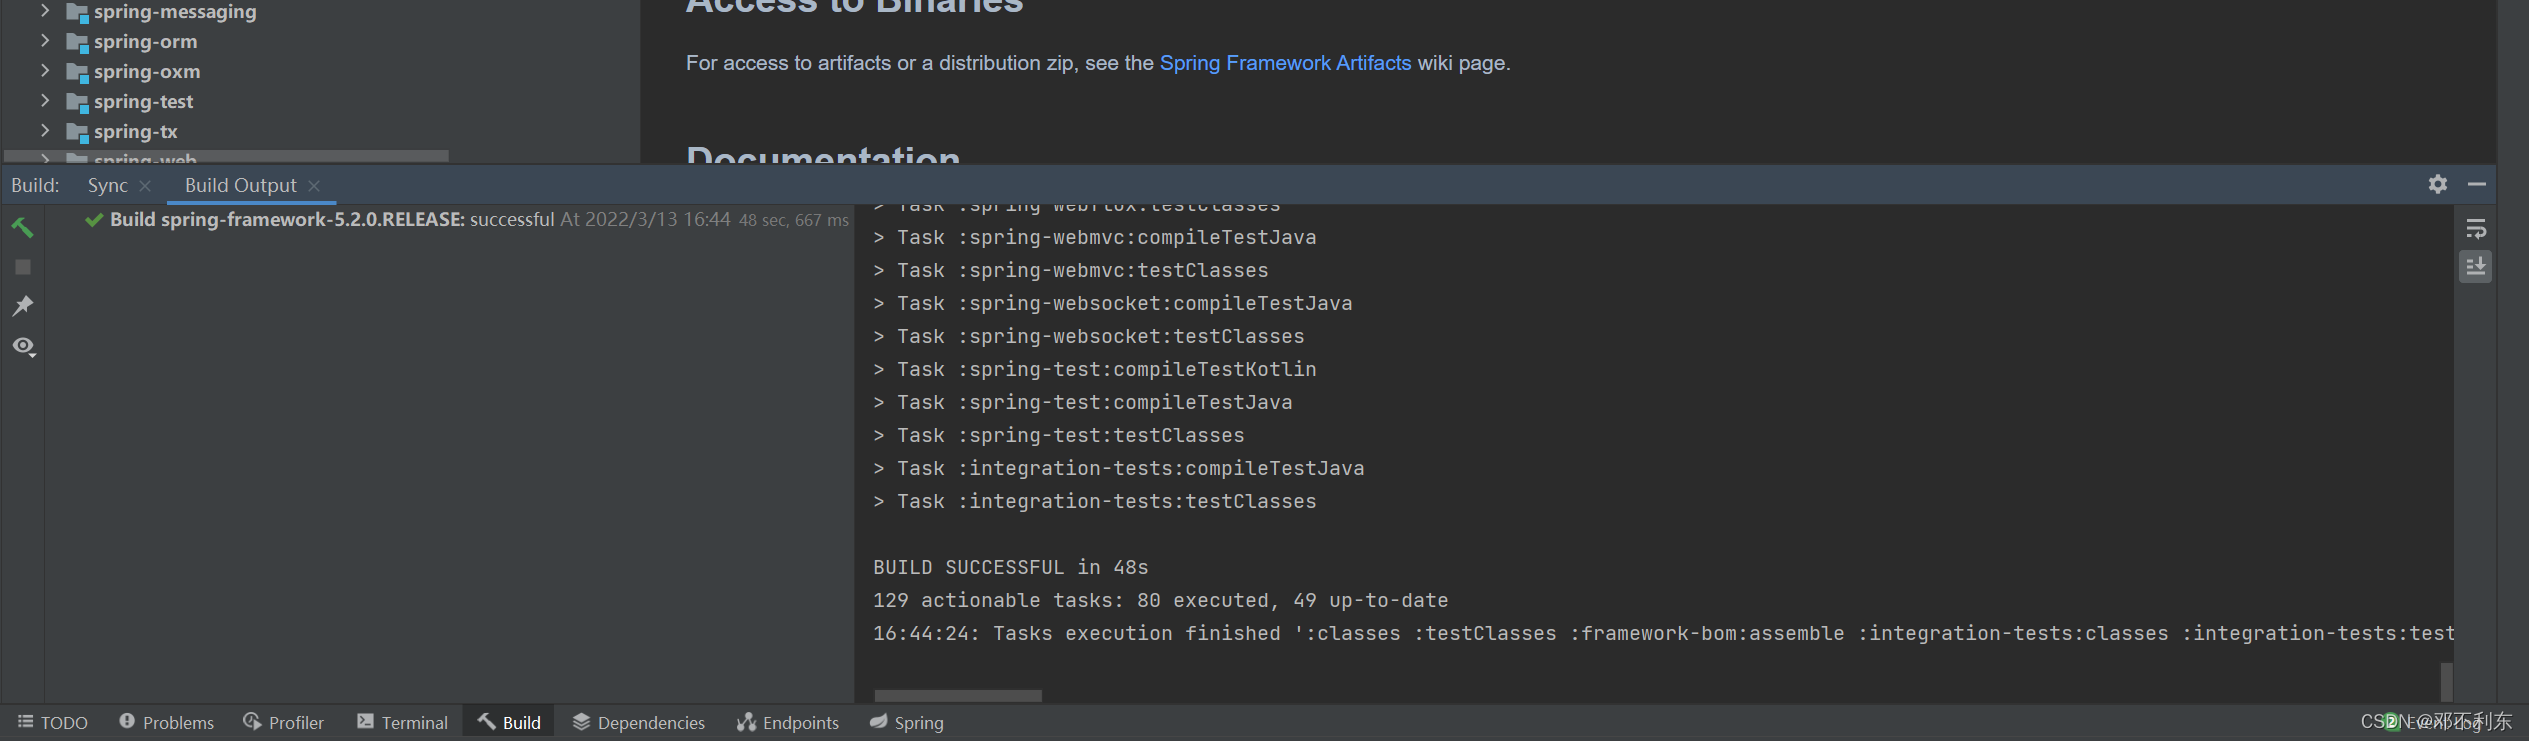The image size is (2529, 741).
Task: Expand the spring-oxm module
Action: coord(44,71)
